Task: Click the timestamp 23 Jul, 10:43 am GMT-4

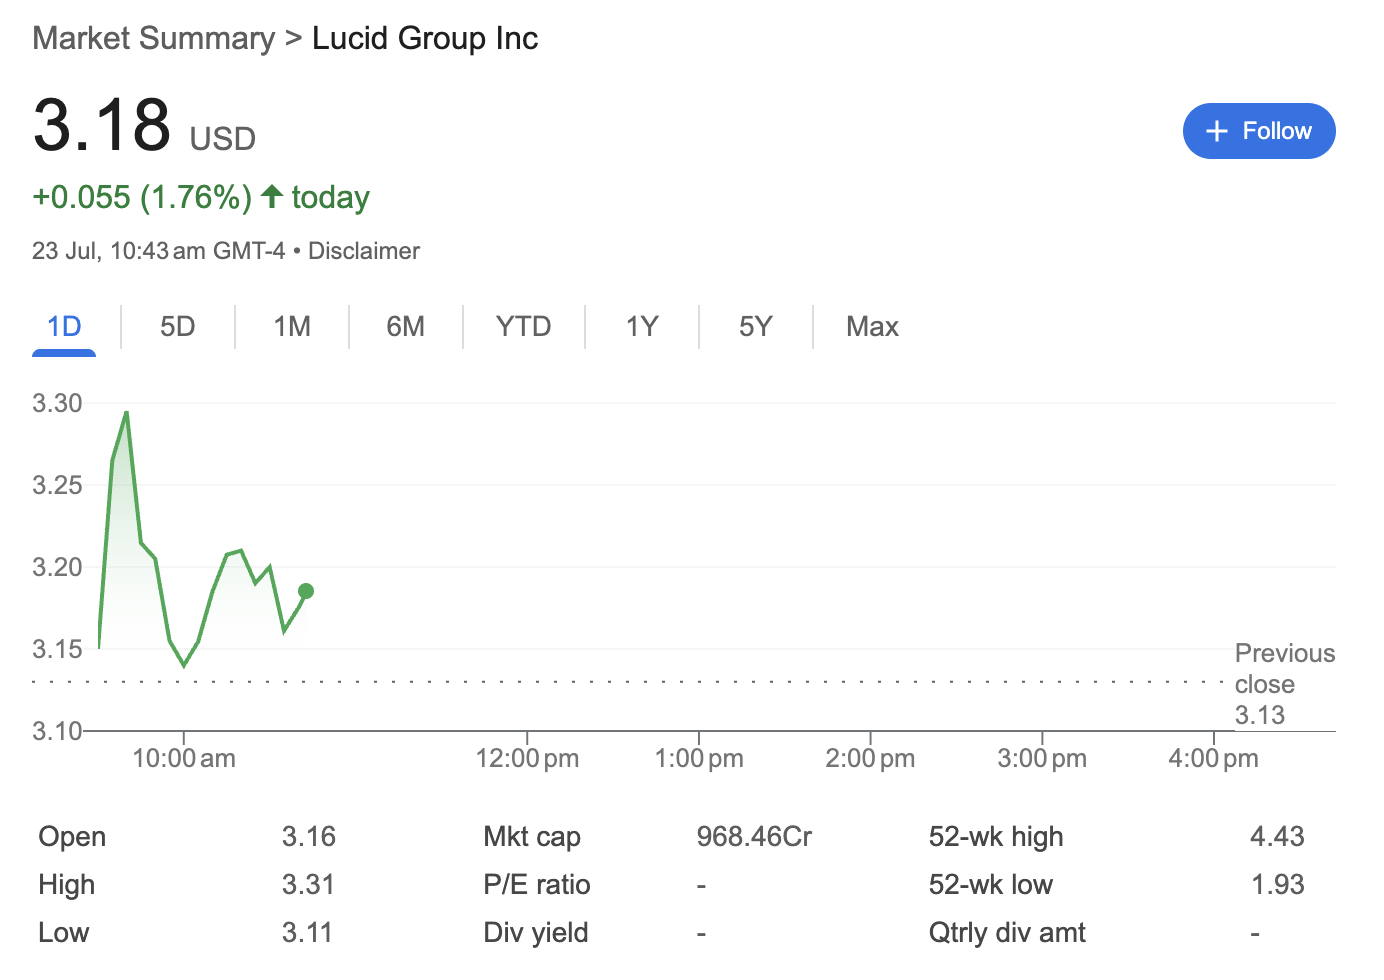Action: [158, 251]
